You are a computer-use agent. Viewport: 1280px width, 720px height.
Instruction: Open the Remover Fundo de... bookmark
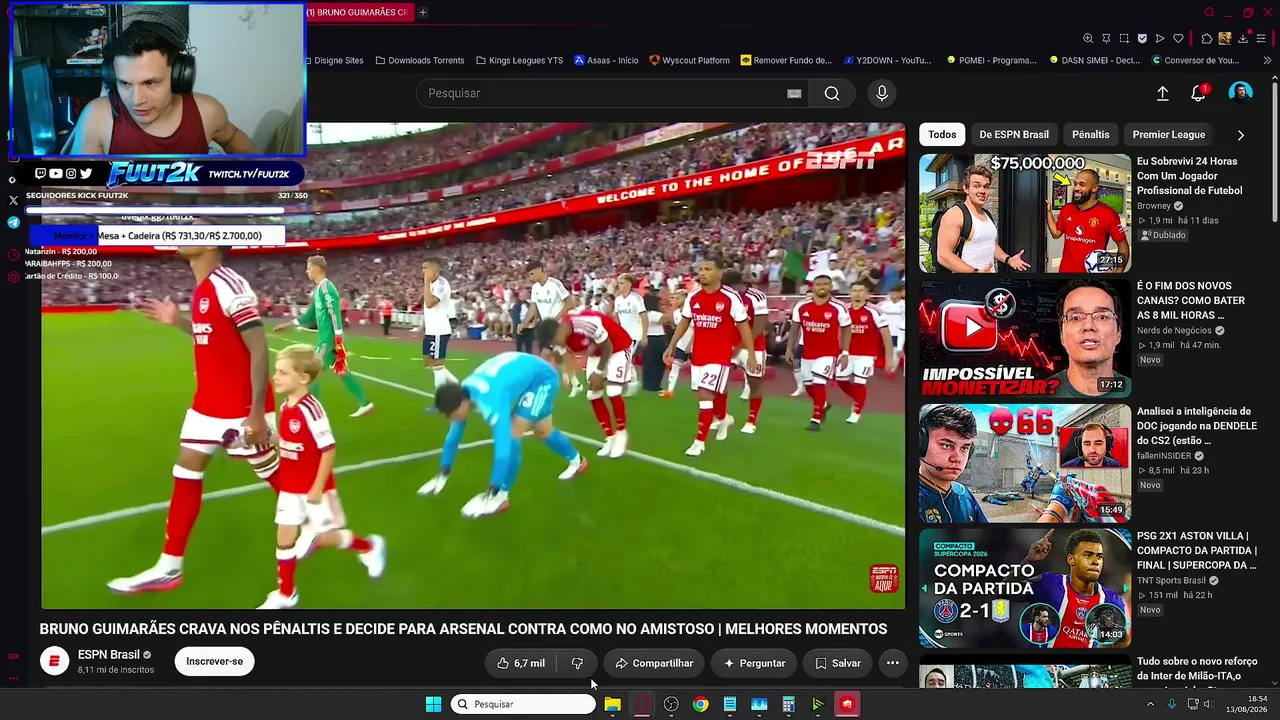tap(786, 60)
